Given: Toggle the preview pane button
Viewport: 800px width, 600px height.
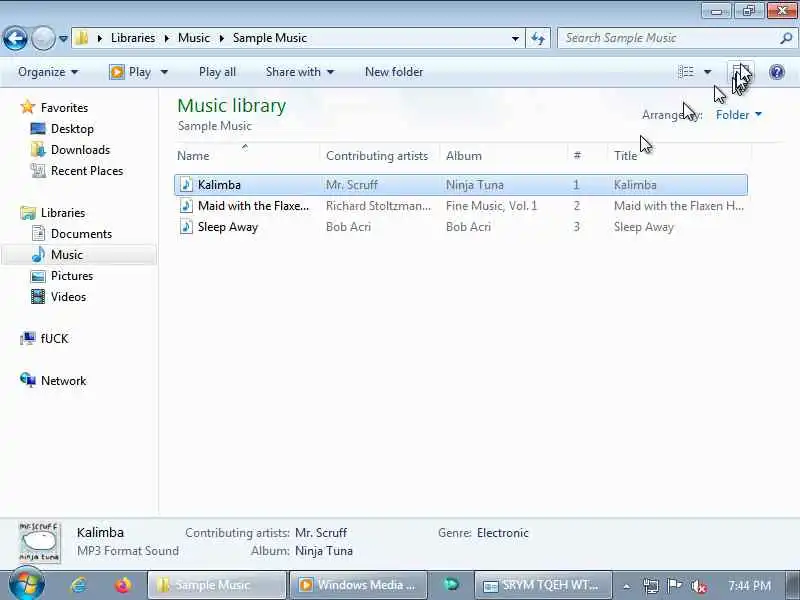Looking at the screenshot, I should (740, 72).
